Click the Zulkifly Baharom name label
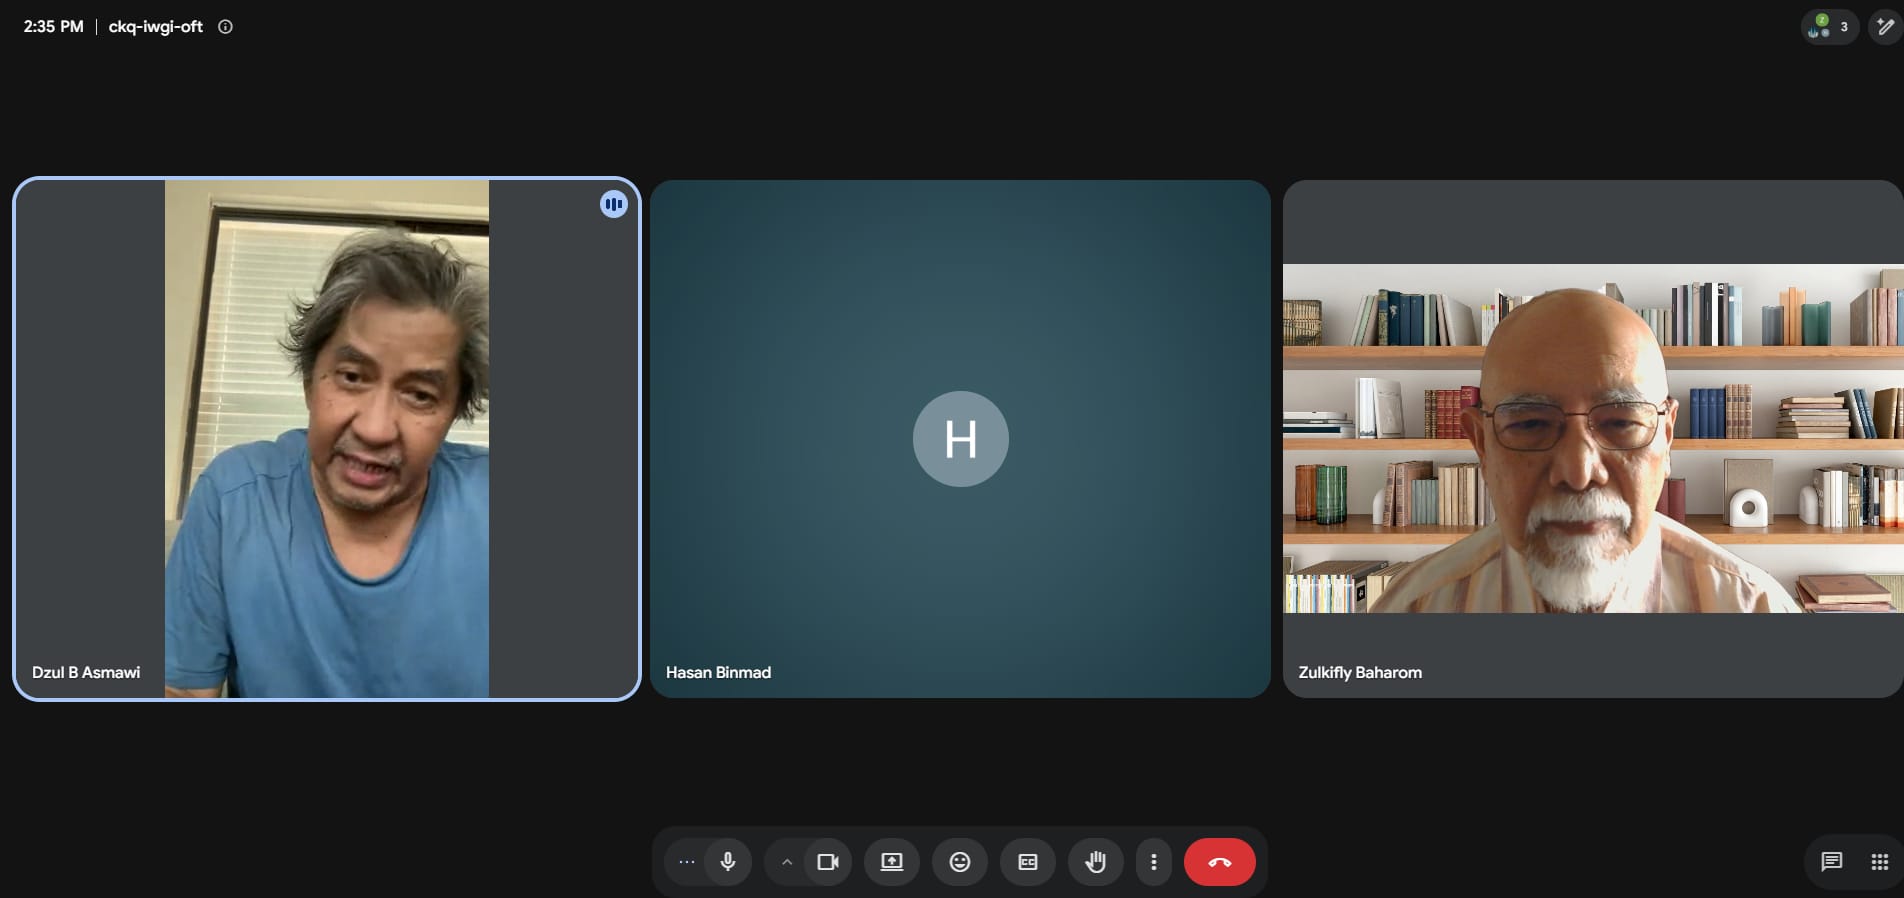Screen dimensions: 1904x898 pyautogui.click(x=1360, y=672)
